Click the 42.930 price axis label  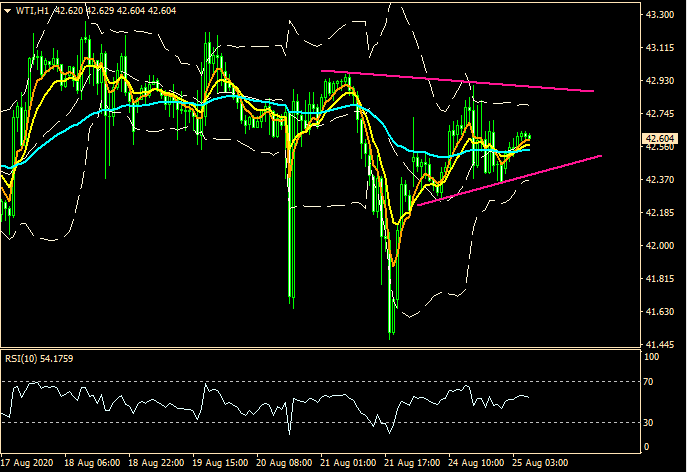click(661, 81)
